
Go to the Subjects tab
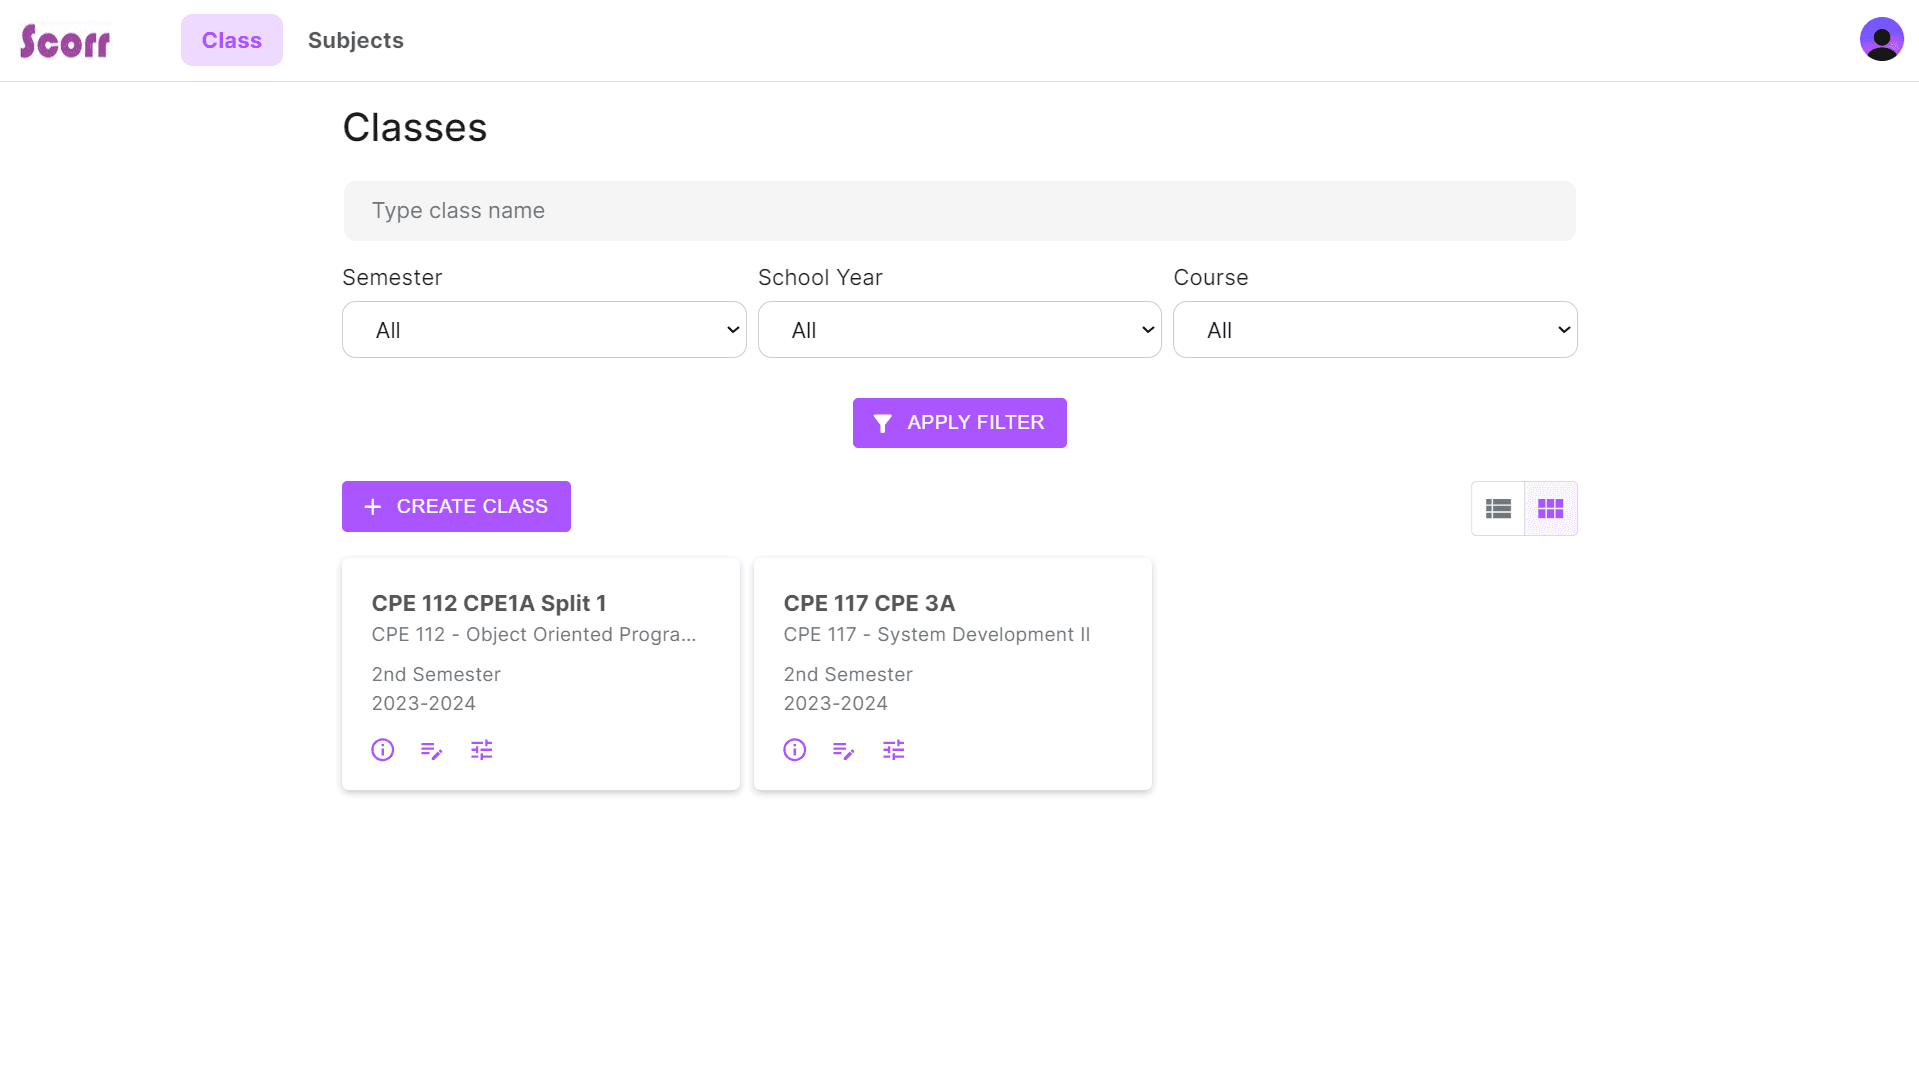[356, 40]
